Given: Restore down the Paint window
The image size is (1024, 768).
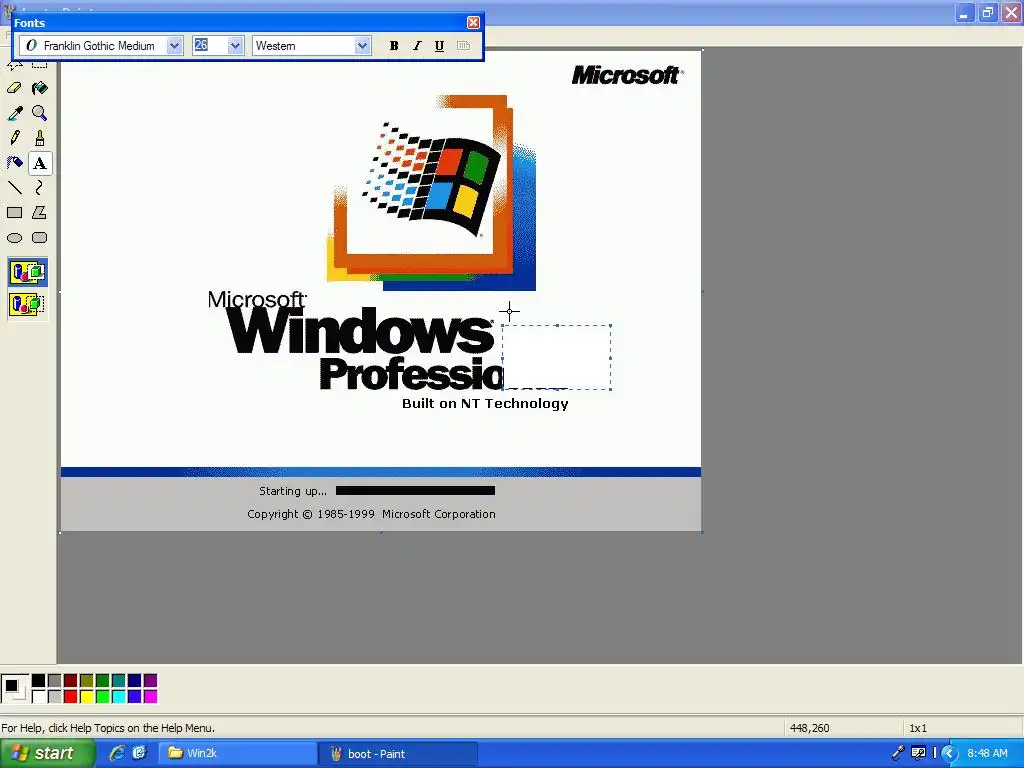Looking at the screenshot, I should (x=987, y=12).
